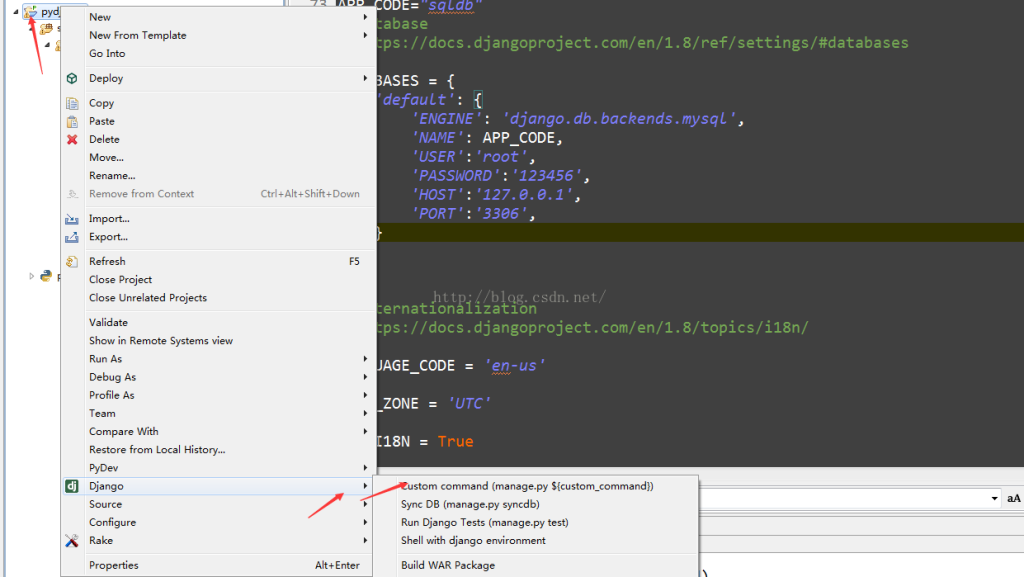The image size is (1024, 577).
Task: Click the True value in editor
Action: tap(455, 442)
